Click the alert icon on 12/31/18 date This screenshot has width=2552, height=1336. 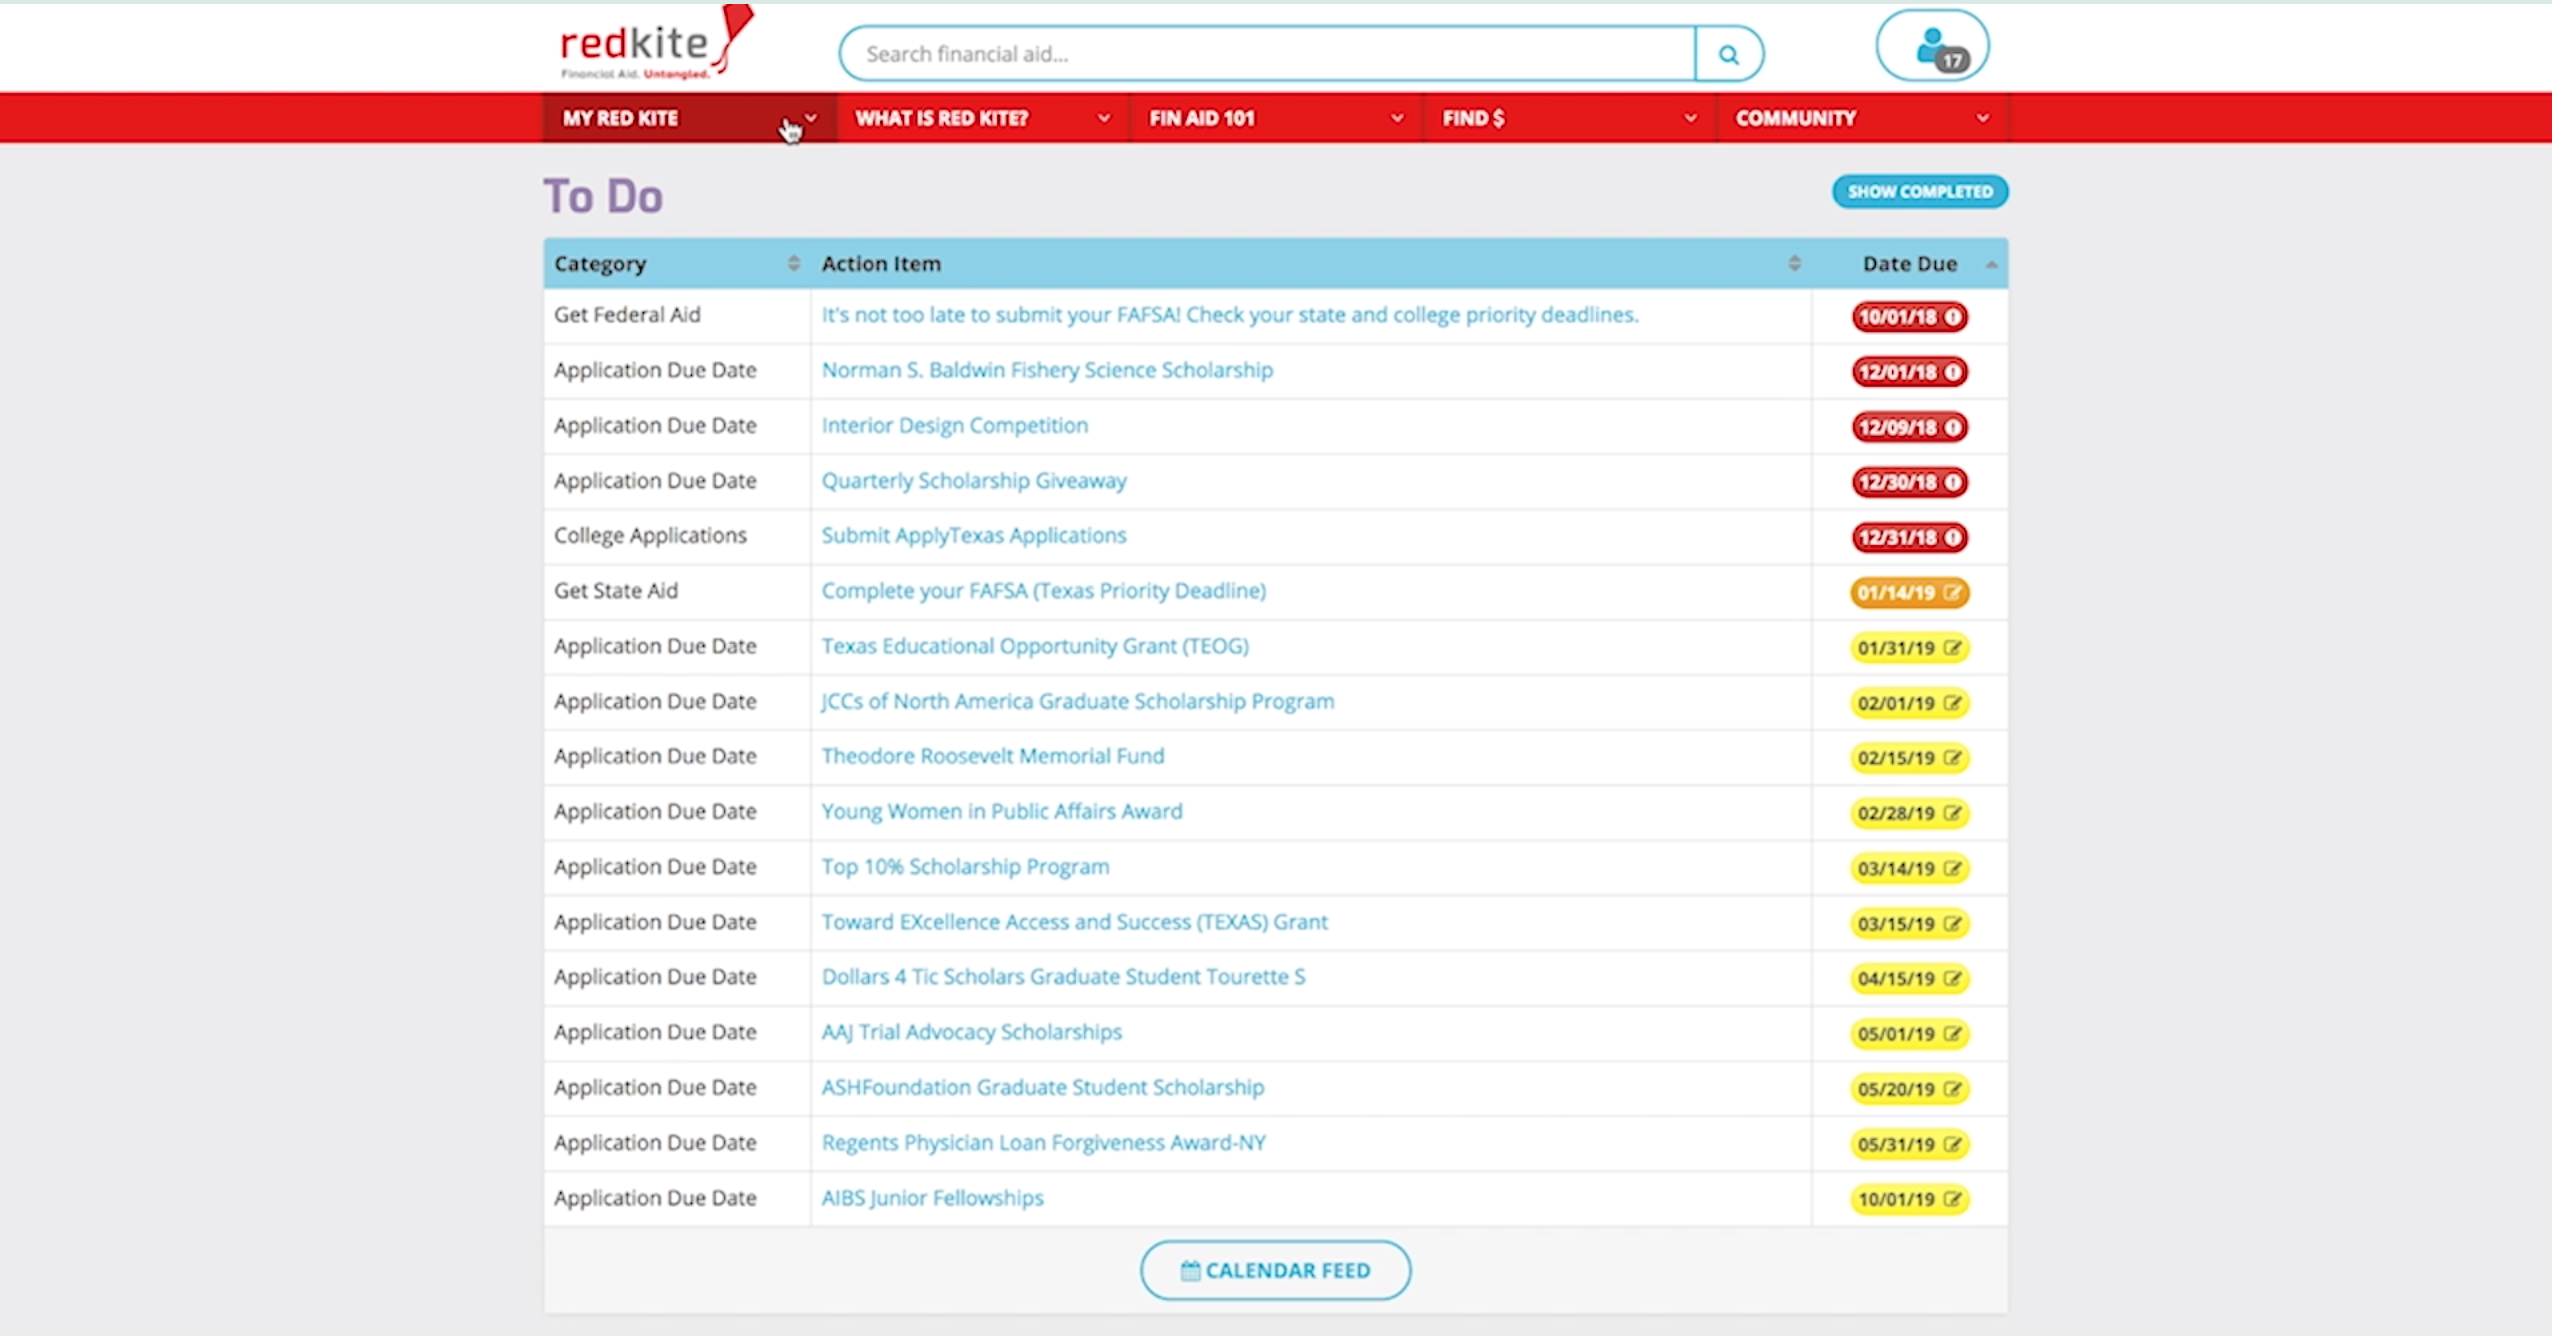(1952, 538)
